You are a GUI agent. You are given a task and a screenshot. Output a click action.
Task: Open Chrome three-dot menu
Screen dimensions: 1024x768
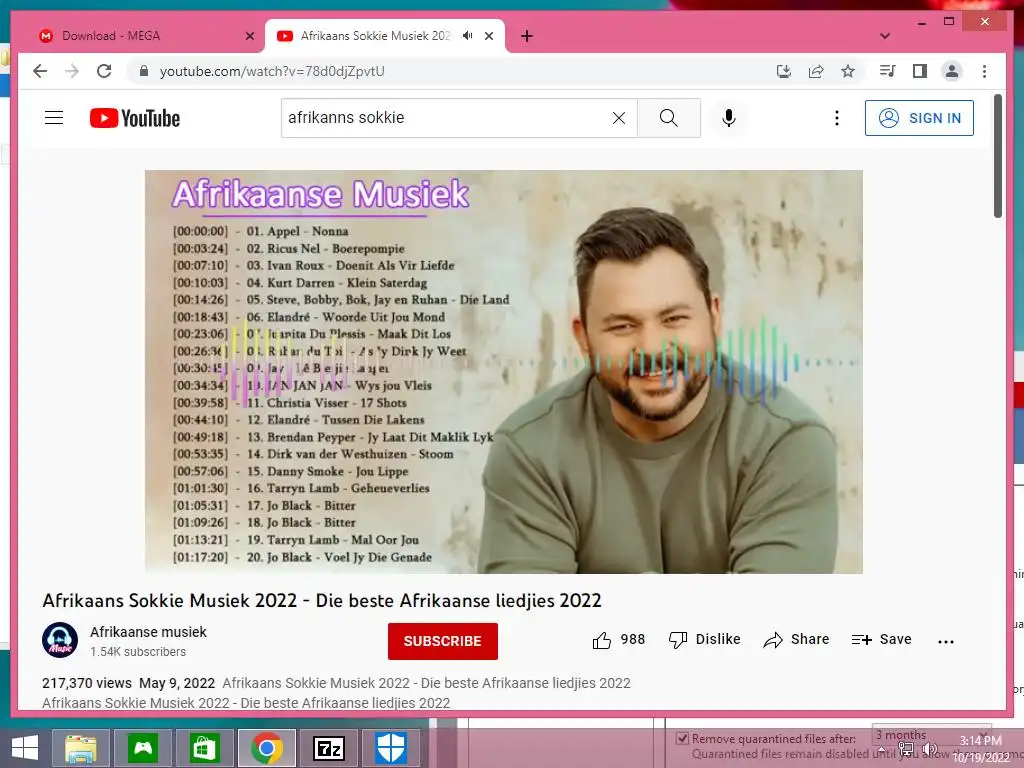point(984,71)
